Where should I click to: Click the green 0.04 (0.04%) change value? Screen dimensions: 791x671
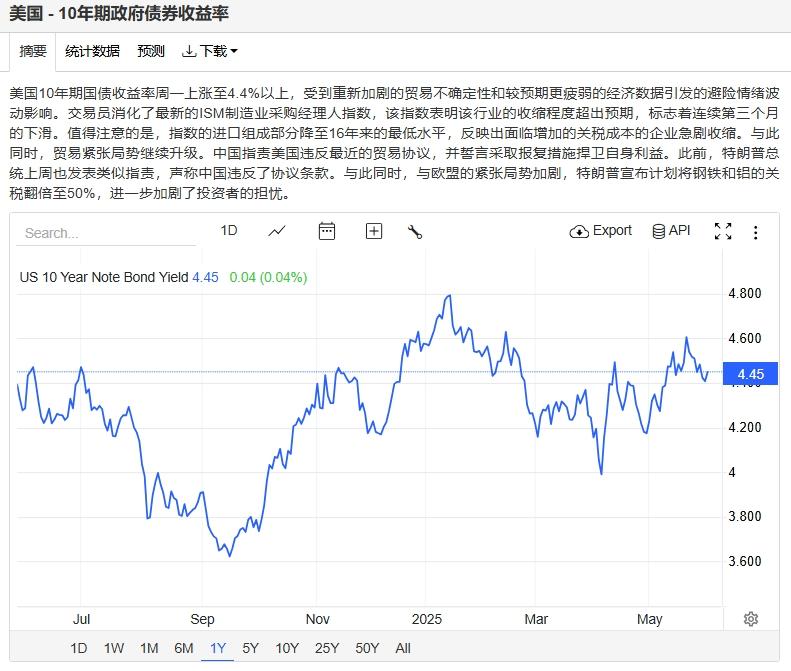[268, 277]
